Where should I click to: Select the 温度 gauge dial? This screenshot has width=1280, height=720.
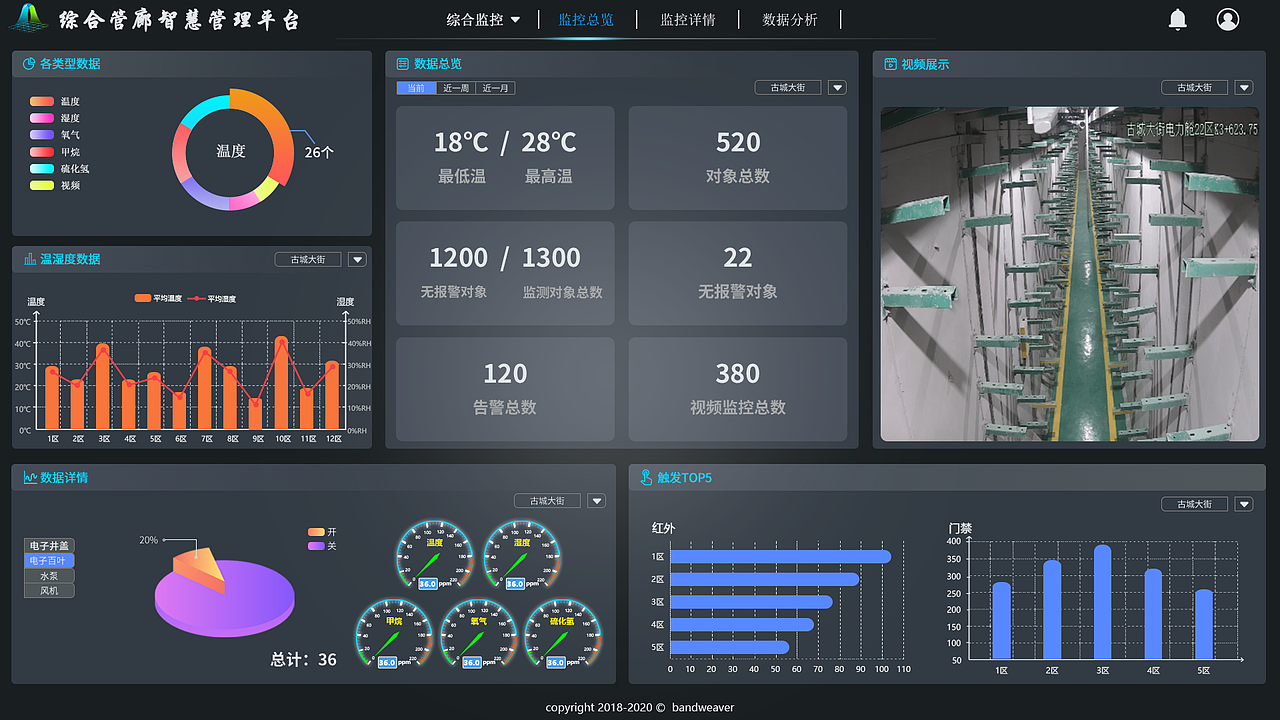pos(434,555)
